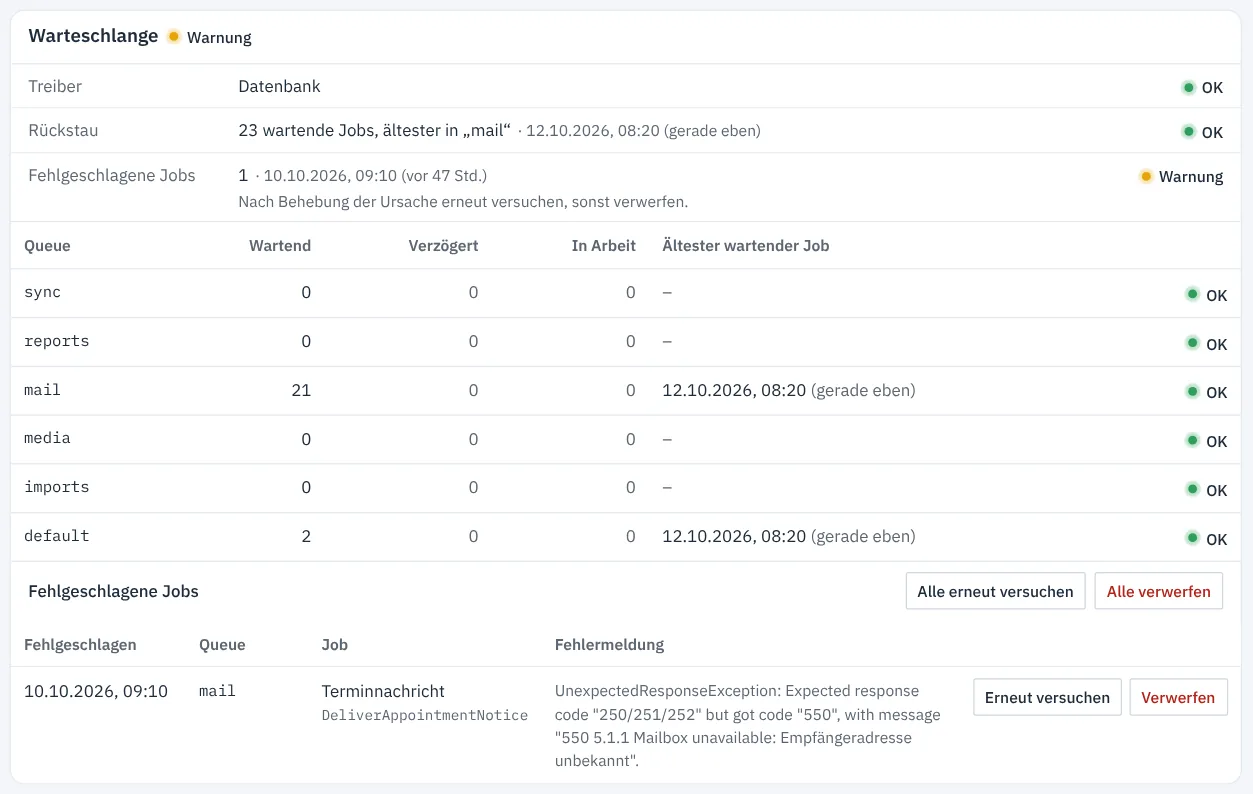Click the failure time beside the Terminnachricht job

(x=96, y=691)
